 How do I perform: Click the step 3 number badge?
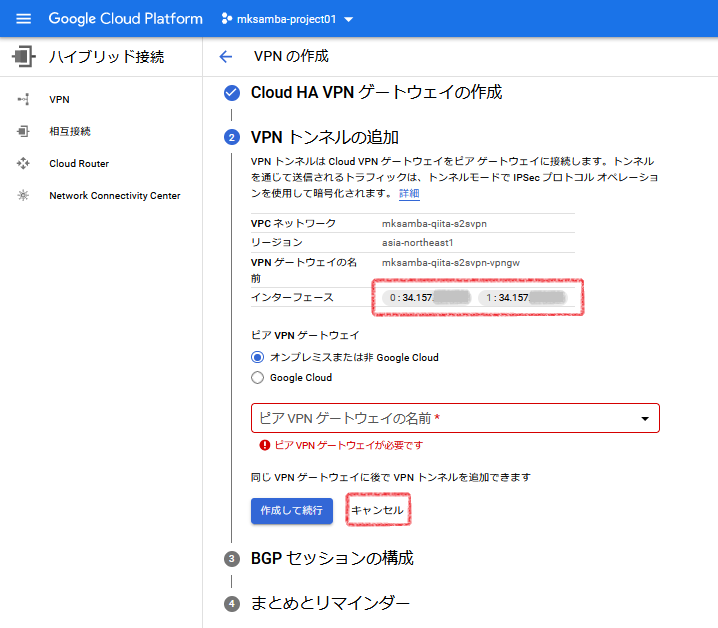tap(232, 559)
